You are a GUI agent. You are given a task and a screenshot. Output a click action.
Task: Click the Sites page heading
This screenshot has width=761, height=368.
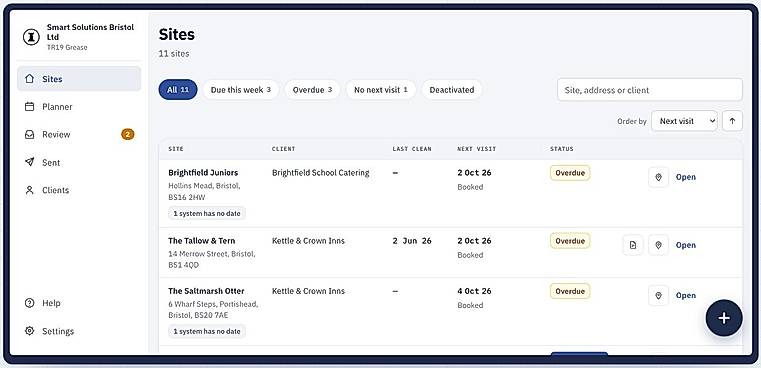pyautogui.click(x=177, y=34)
